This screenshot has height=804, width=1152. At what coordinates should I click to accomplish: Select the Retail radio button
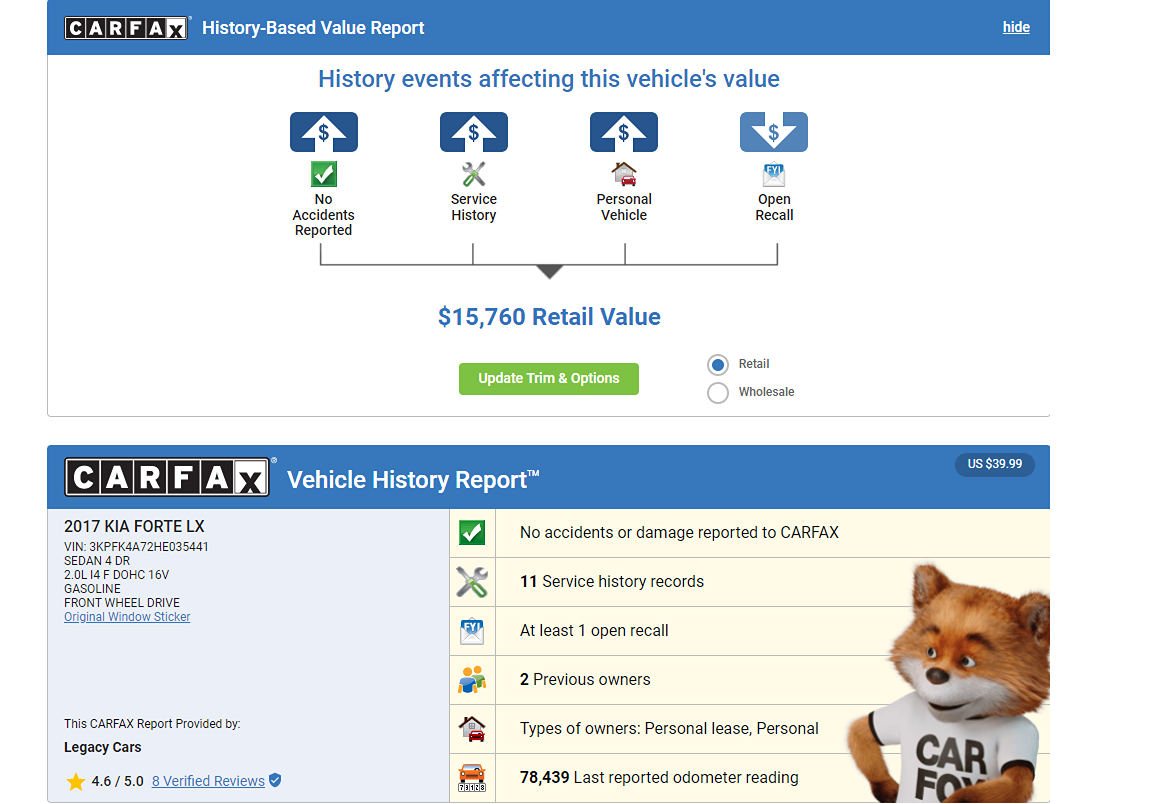[717, 365]
